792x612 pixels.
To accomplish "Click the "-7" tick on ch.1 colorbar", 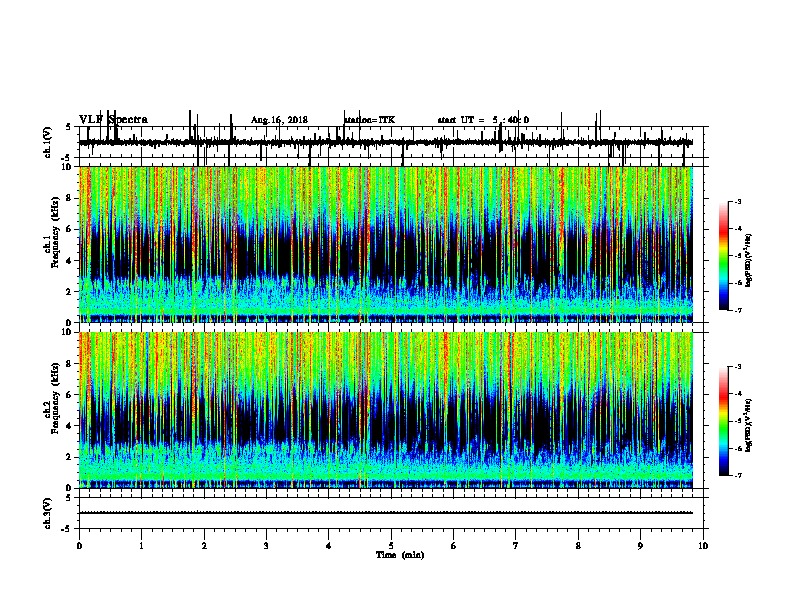I will point(737,310).
